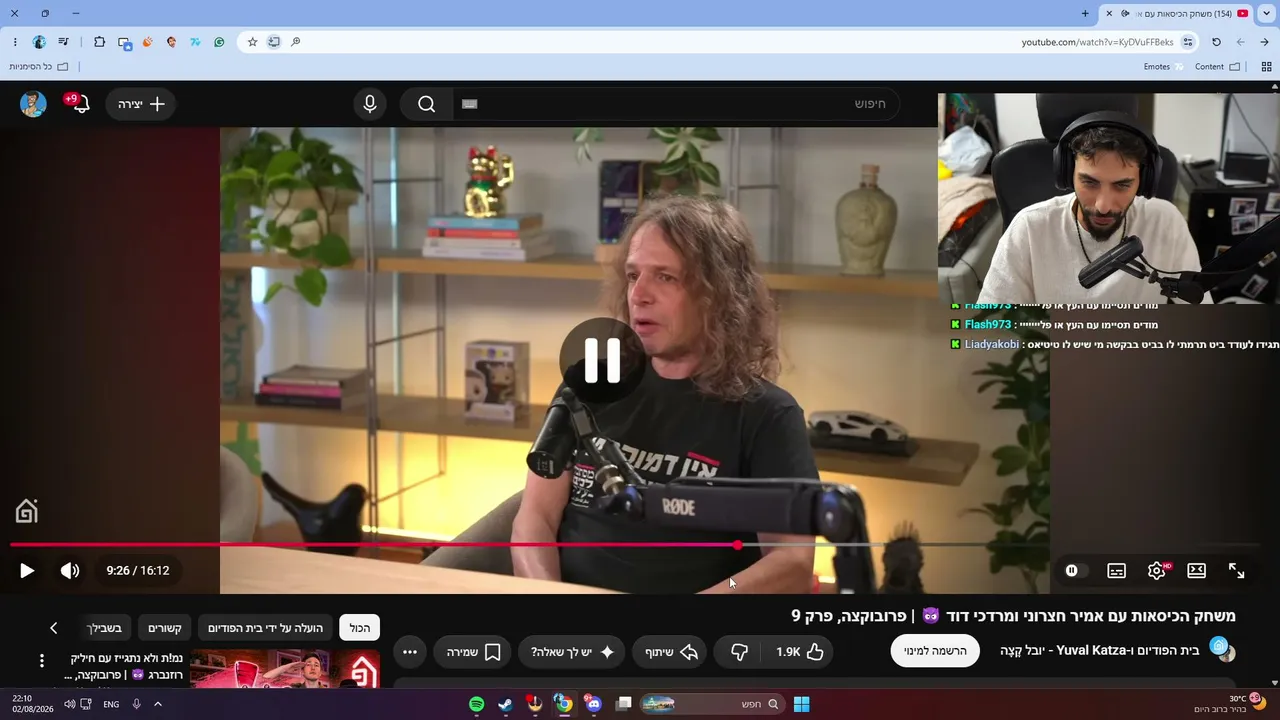Open the Content bookmarks folder
Viewport: 1280px width, 720px height.
point(1218,67)
